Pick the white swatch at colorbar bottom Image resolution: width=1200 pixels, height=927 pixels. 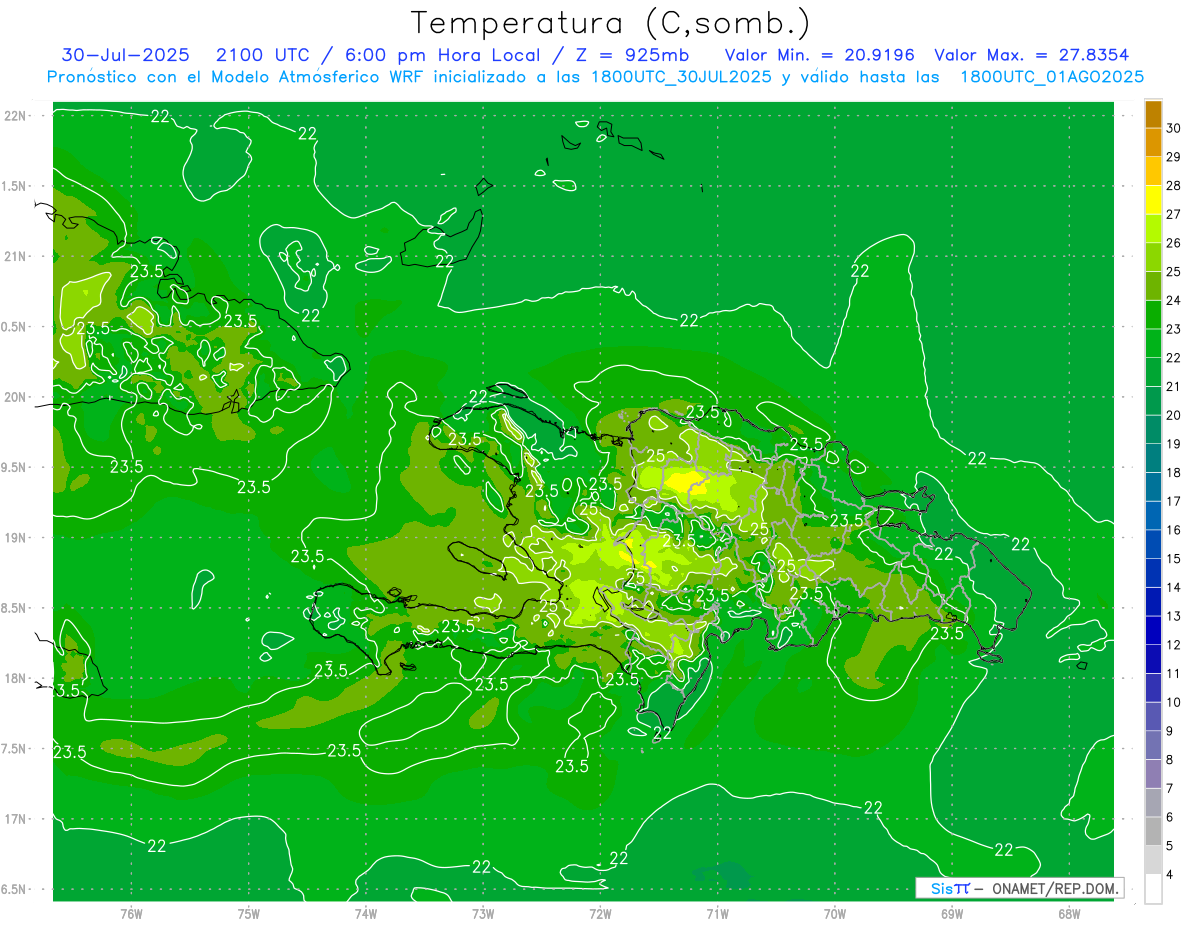click(x=1153, y=889)
